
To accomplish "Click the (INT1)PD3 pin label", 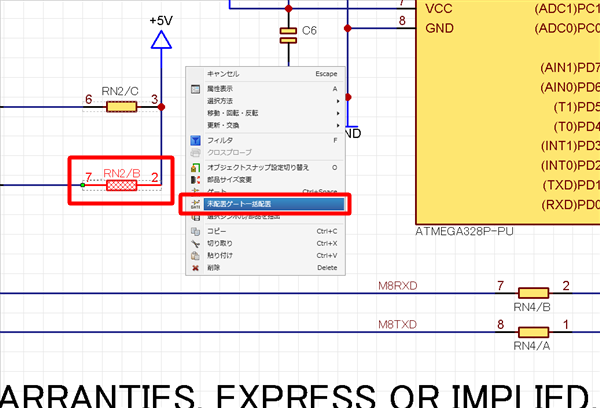I will point(570,146).
